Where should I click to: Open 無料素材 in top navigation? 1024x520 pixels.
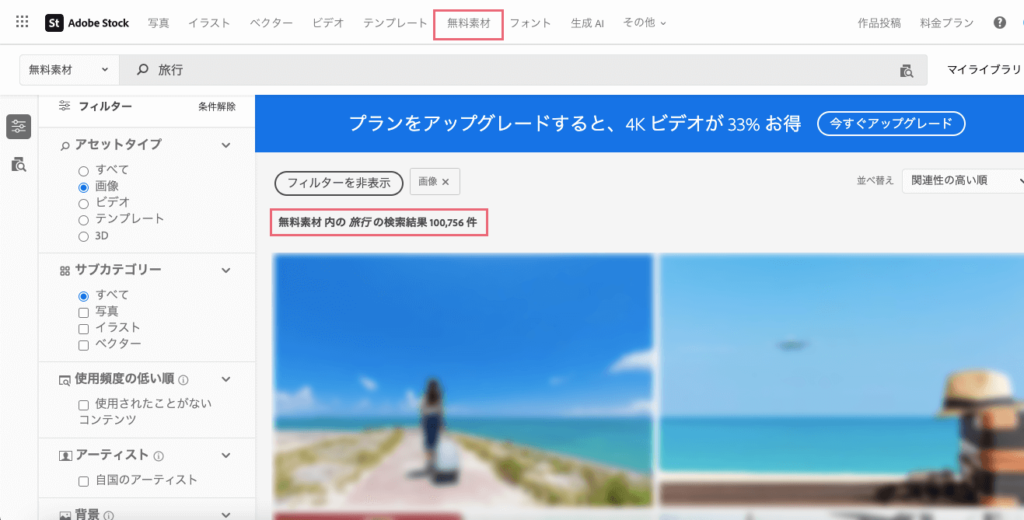468,24
